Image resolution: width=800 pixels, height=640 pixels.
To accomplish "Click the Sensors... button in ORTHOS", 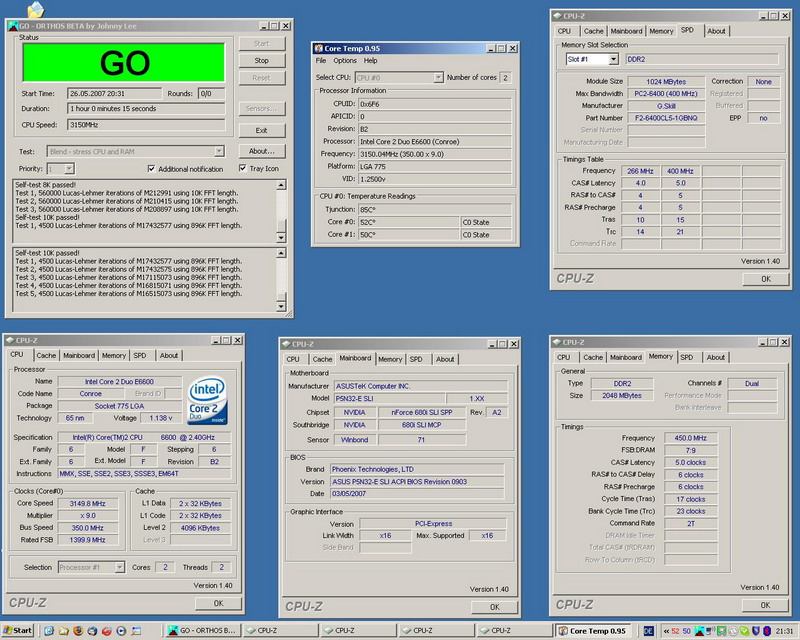I will point(262,109).
